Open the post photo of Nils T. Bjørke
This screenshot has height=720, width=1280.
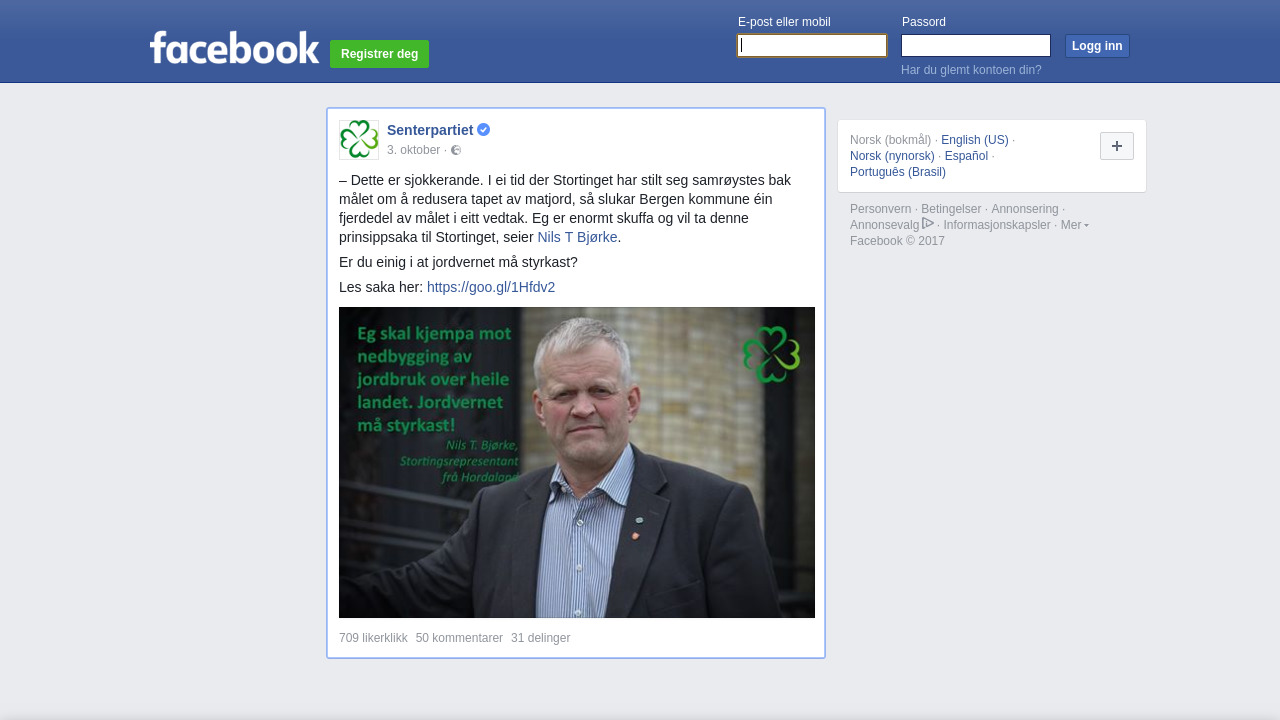[x=577, y=462]
